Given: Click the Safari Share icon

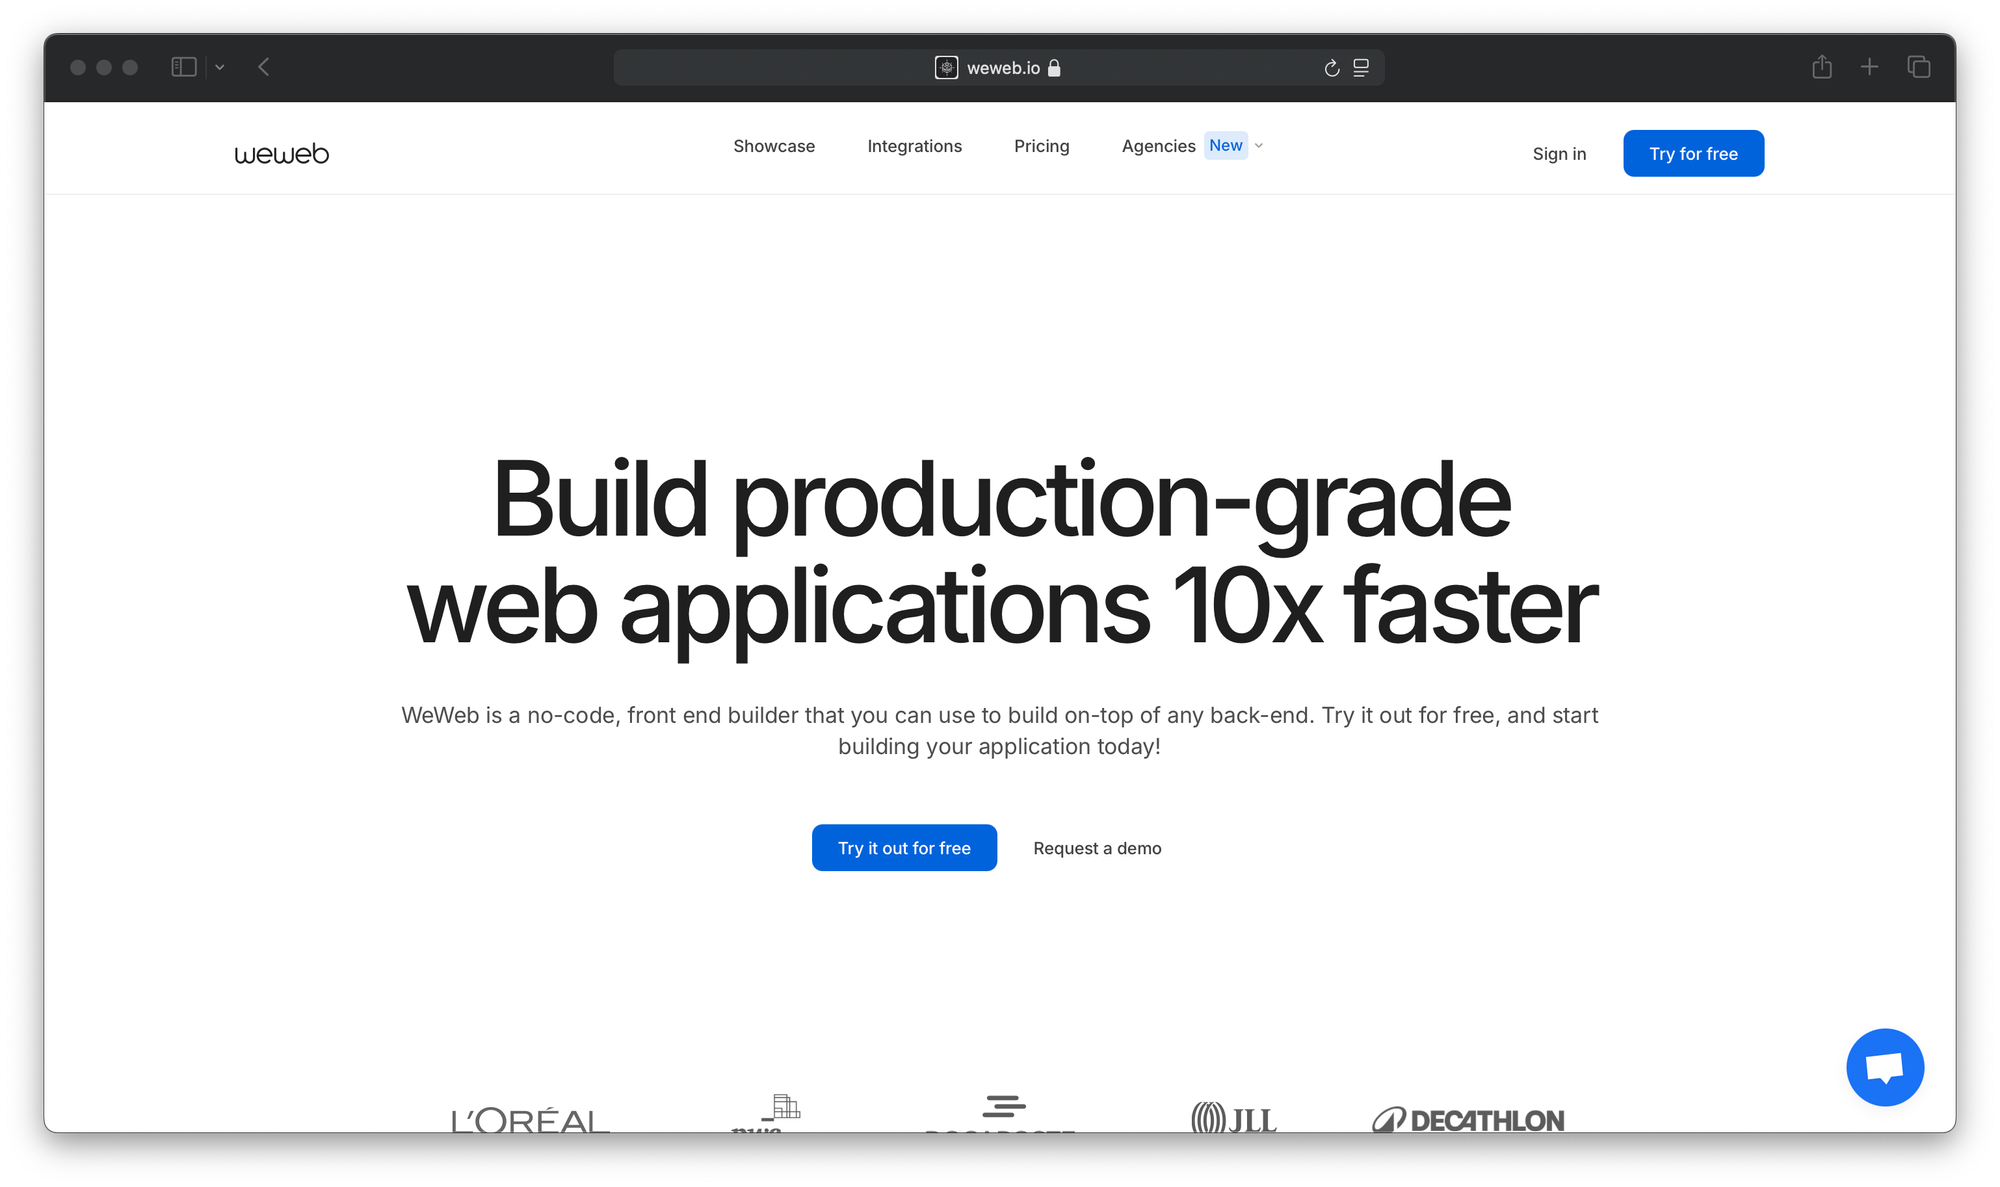Looking at the screenshot, I should [1822, 66].
